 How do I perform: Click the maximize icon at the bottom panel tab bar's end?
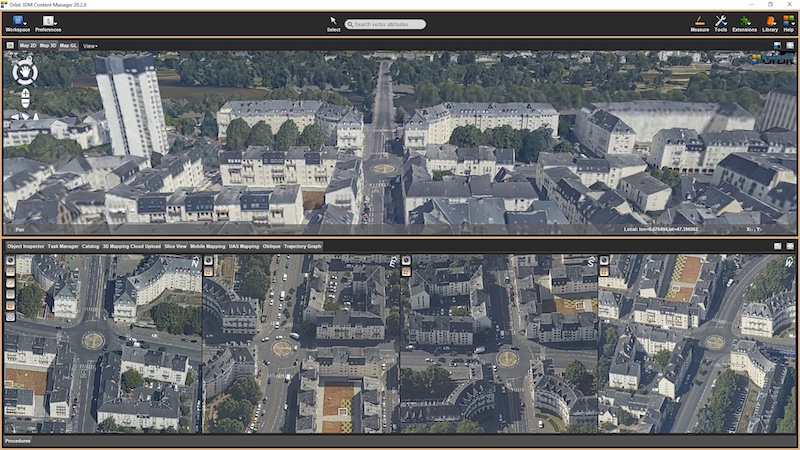point(790,246)
